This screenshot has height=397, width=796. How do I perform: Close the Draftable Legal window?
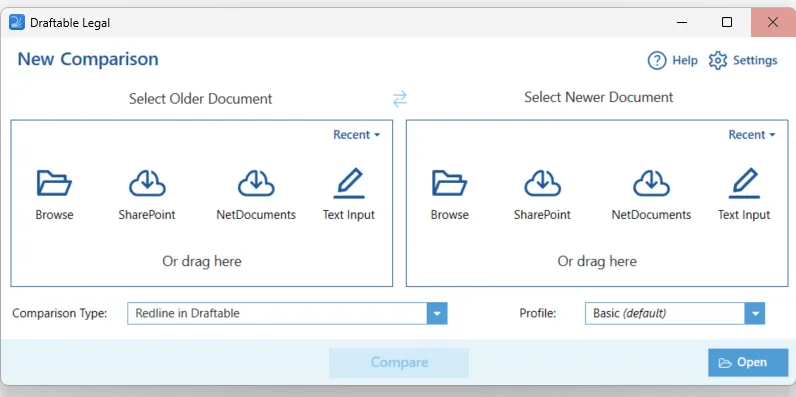click(x=773, y=22)
